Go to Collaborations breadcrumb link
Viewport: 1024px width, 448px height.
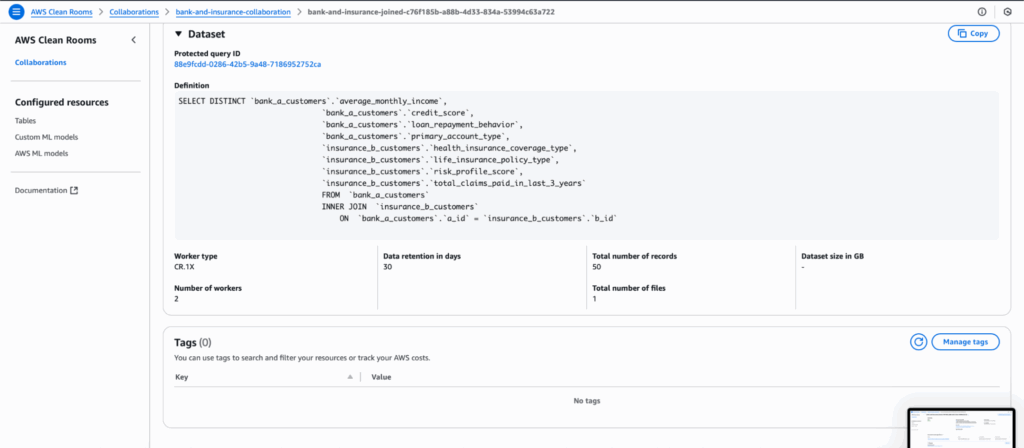(x=134, y=12)
